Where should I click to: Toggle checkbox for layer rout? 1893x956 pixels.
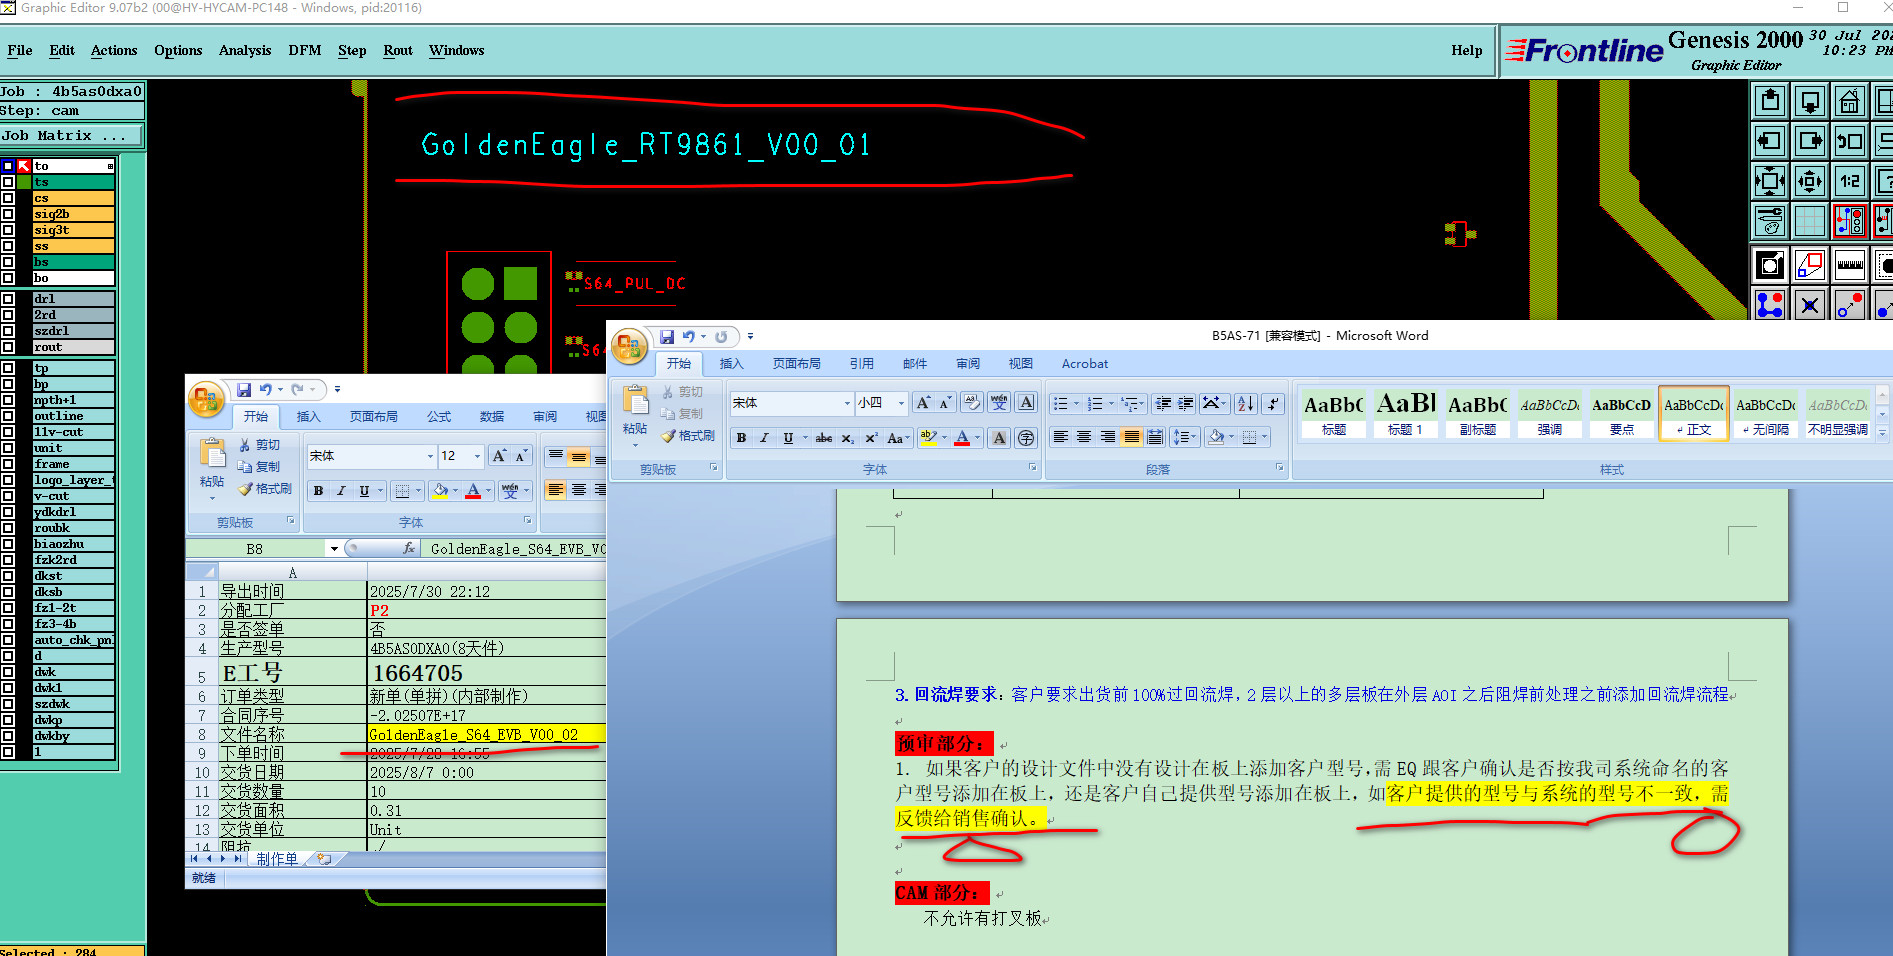[8, 347]
